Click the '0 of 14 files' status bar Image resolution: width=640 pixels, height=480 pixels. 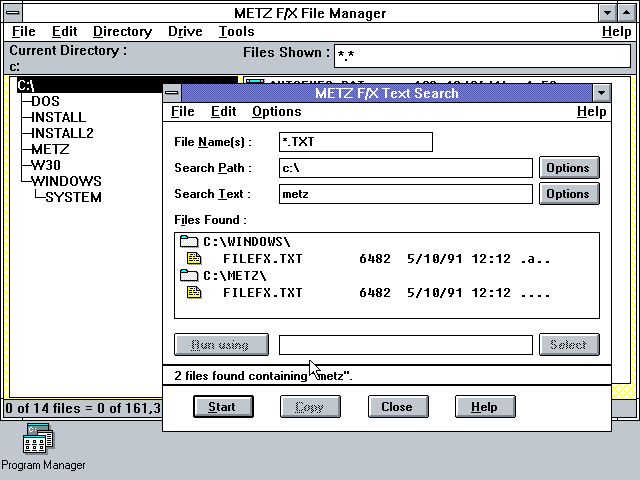[x=83, y=408]
